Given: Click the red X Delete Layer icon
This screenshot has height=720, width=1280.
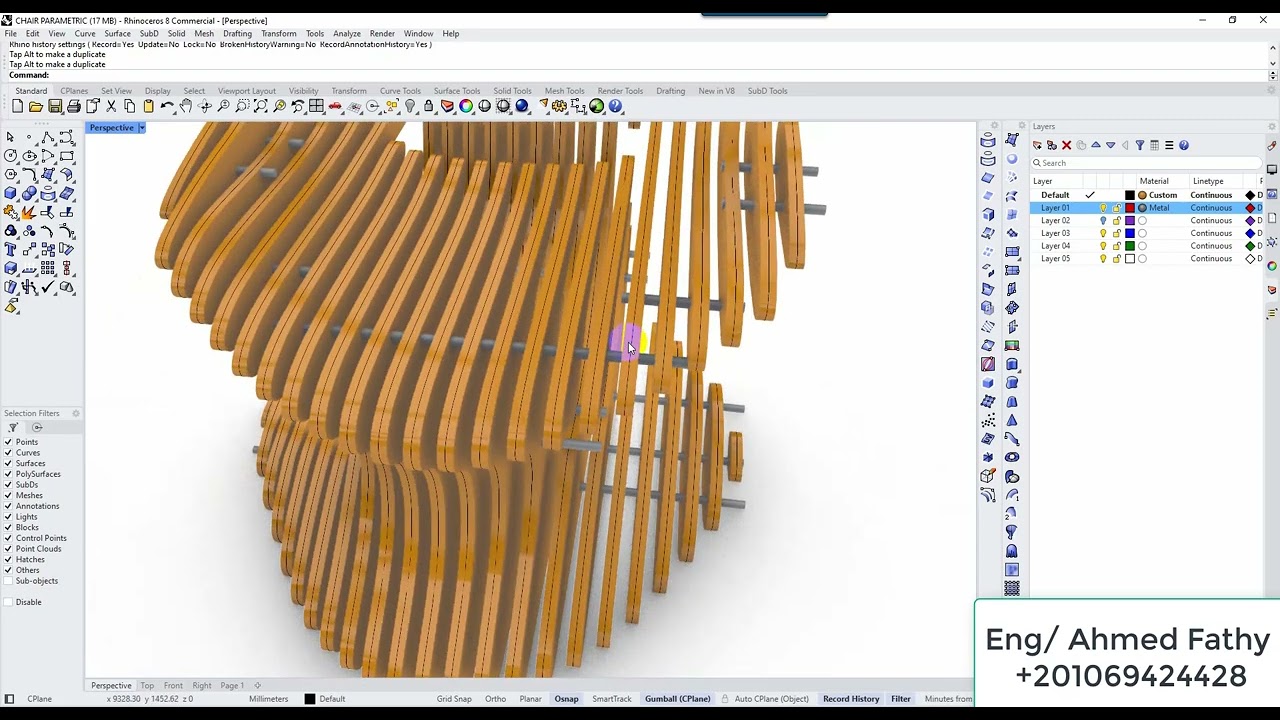Looking at the screenshot, I should pyautogui.click(x=1066, y=145).
